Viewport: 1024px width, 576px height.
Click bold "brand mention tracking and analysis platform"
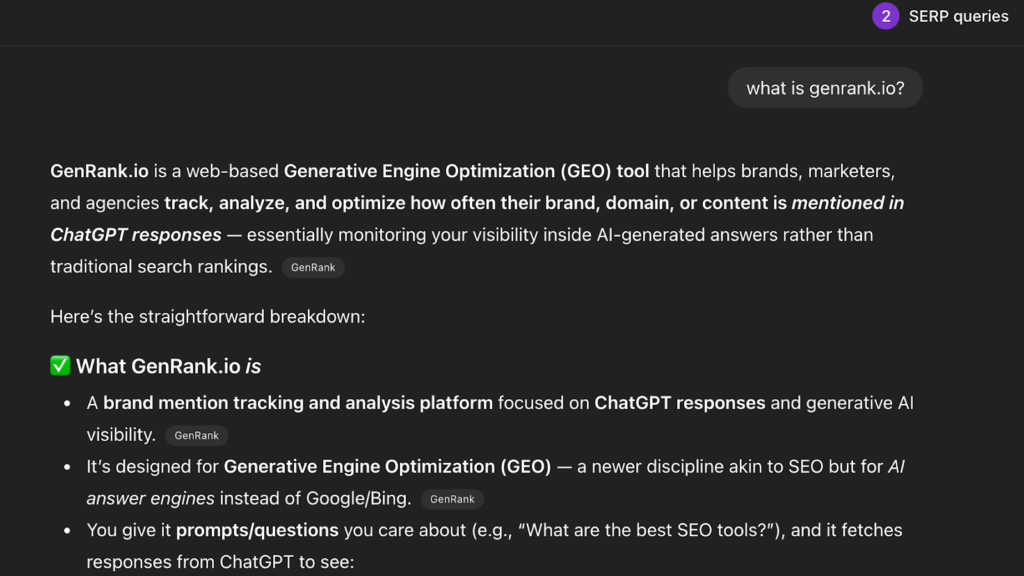[x=298, y=403]
